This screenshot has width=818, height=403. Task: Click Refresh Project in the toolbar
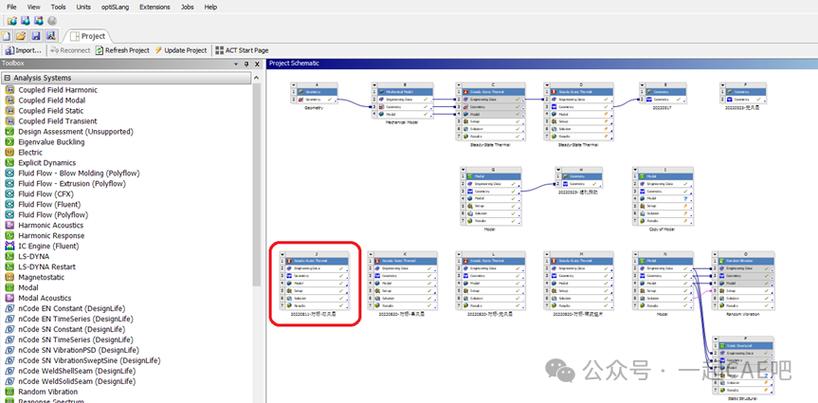click(x=122, y=51)
